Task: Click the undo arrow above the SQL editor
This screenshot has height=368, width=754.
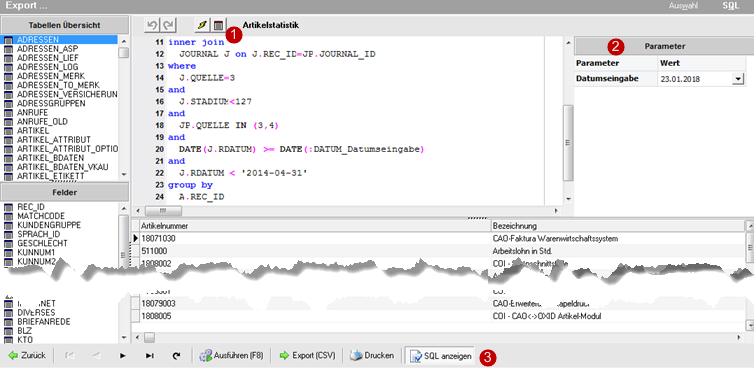Action: (x=152, y=25)
